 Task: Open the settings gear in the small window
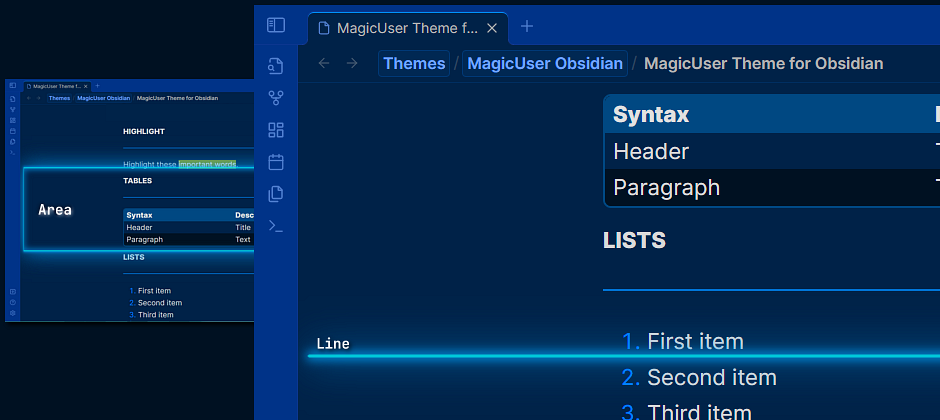pyautogui.click(x=13, y=313)
